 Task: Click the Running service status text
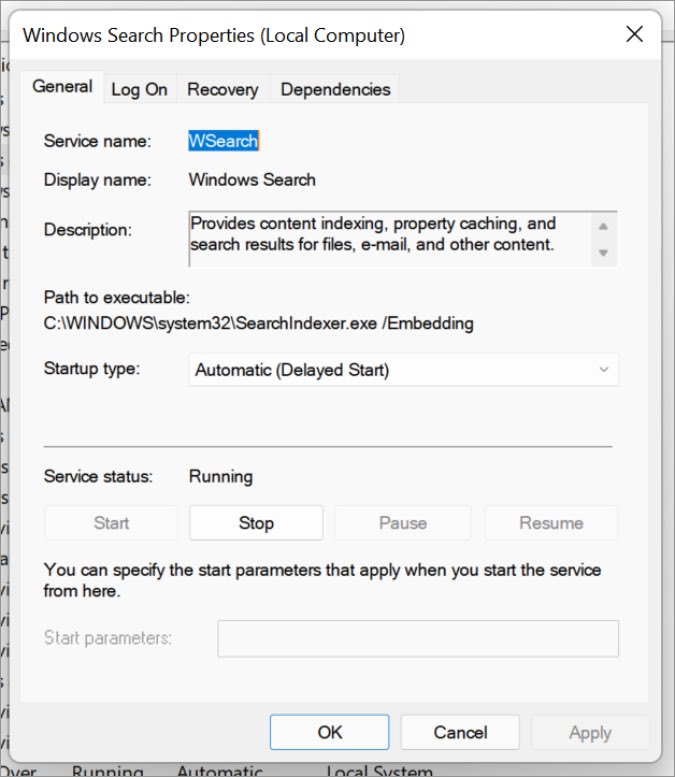coord(221,476)
